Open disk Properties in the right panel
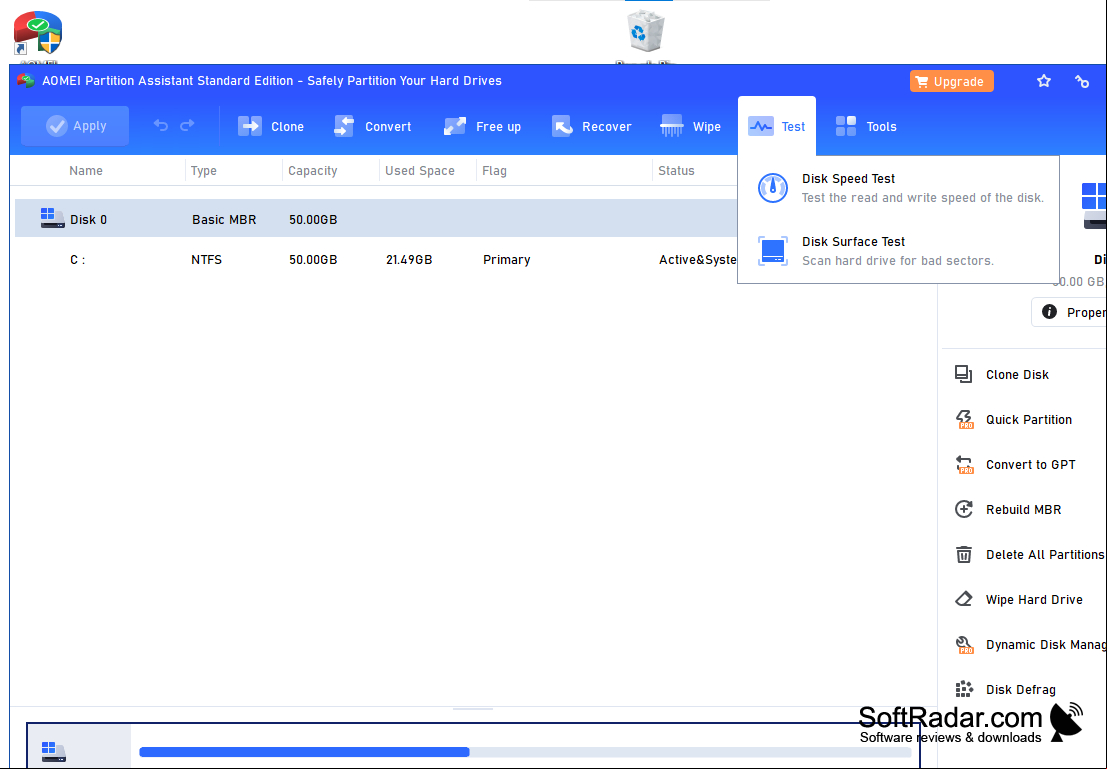This screenshot has height=769, width=1107. (x=1069, y=312)
